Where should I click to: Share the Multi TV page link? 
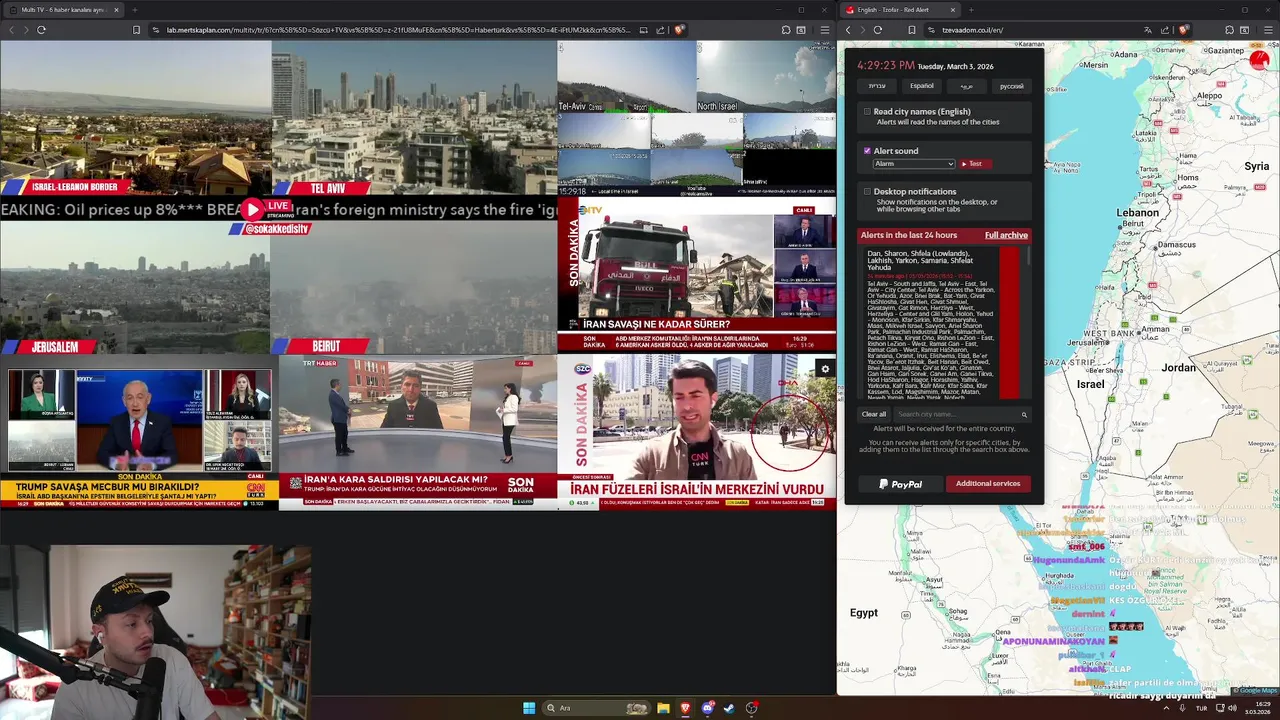(661, 30)
